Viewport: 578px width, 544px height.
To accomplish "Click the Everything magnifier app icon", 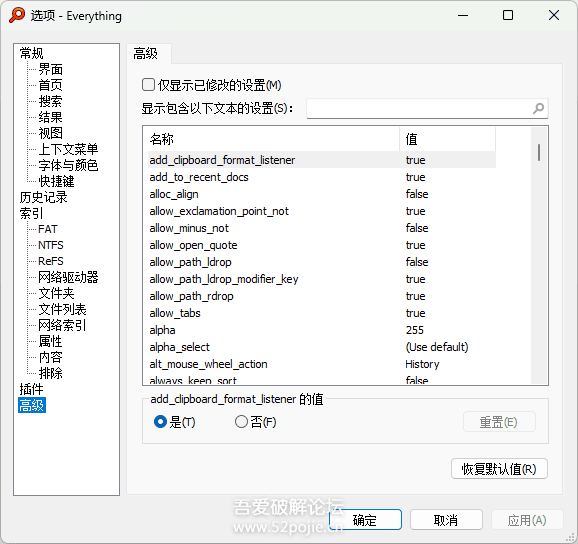I will [17, 15].
